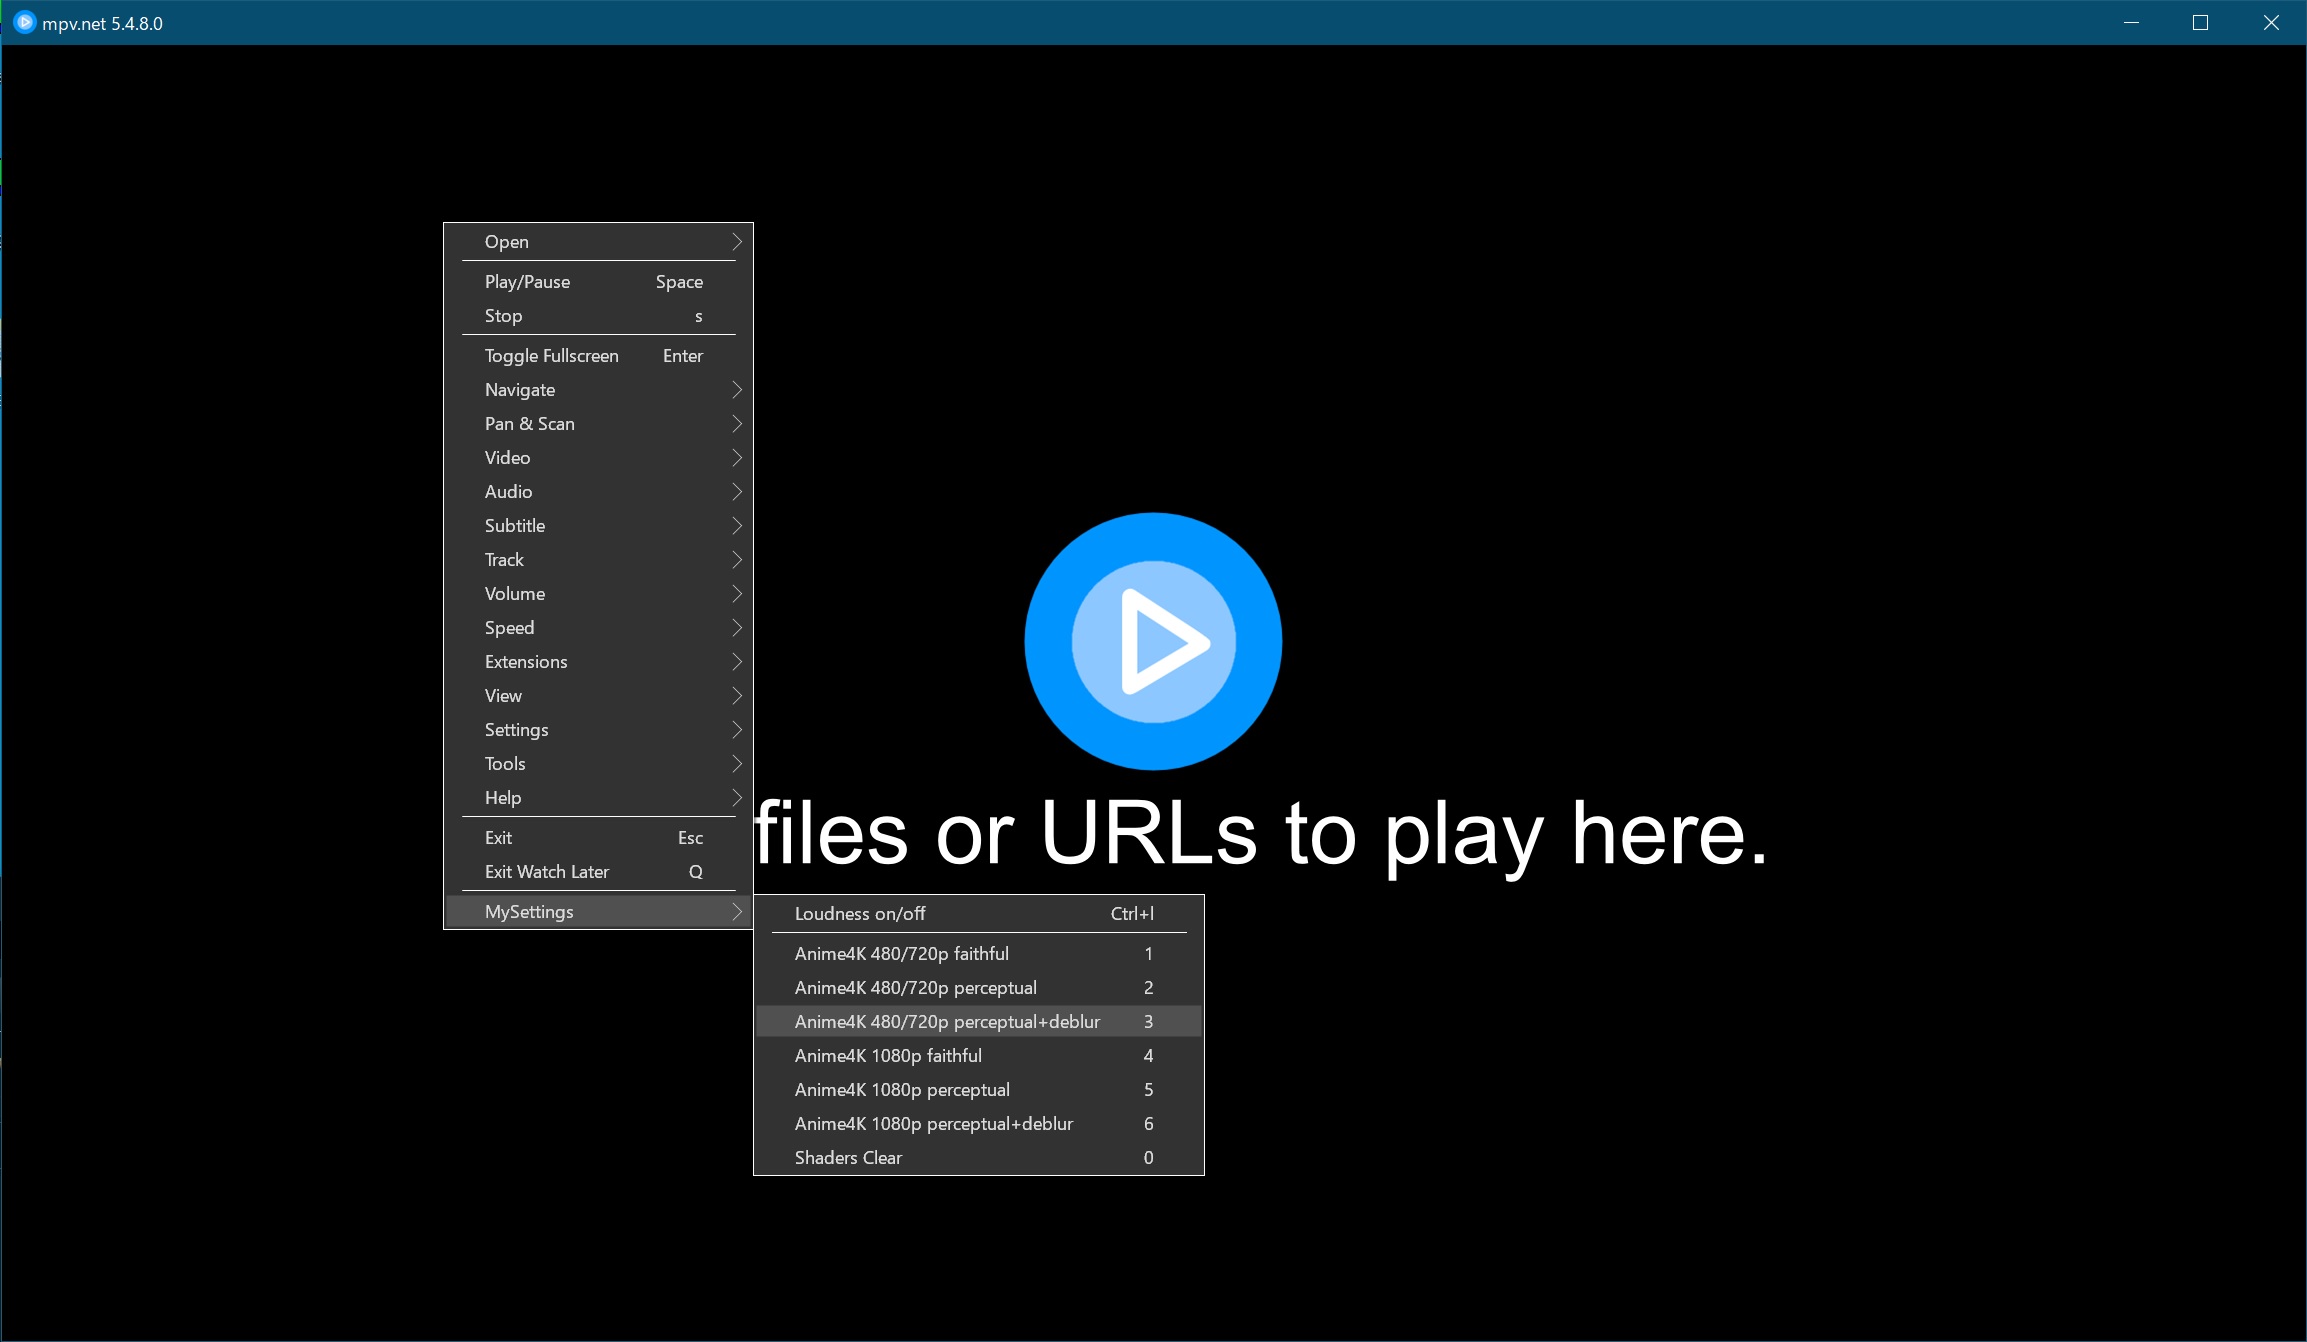This screenshot has width=2307, height=1342.
Task: Select Anime4K 480/720p perceptual+deblur shader
Action: click(x=947, y=1021)
